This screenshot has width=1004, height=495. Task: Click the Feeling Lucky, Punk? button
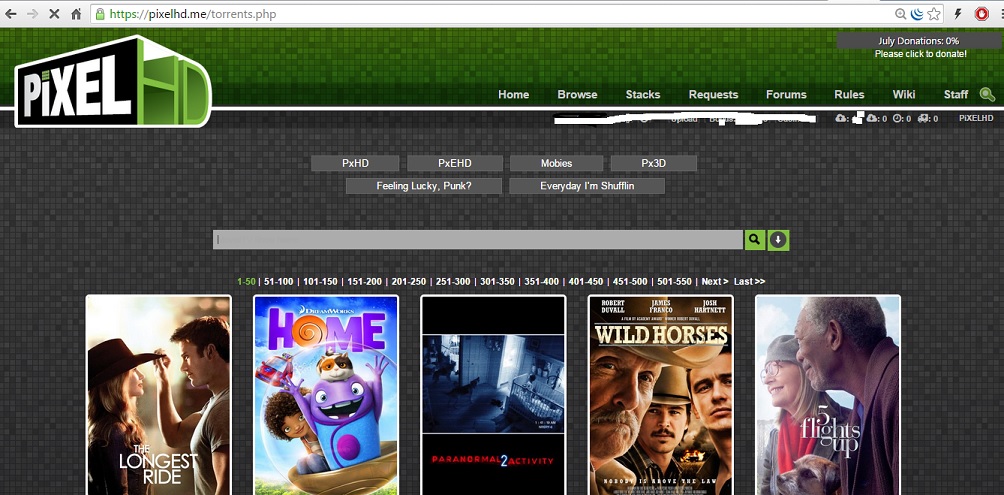click(x=424, y=186)
